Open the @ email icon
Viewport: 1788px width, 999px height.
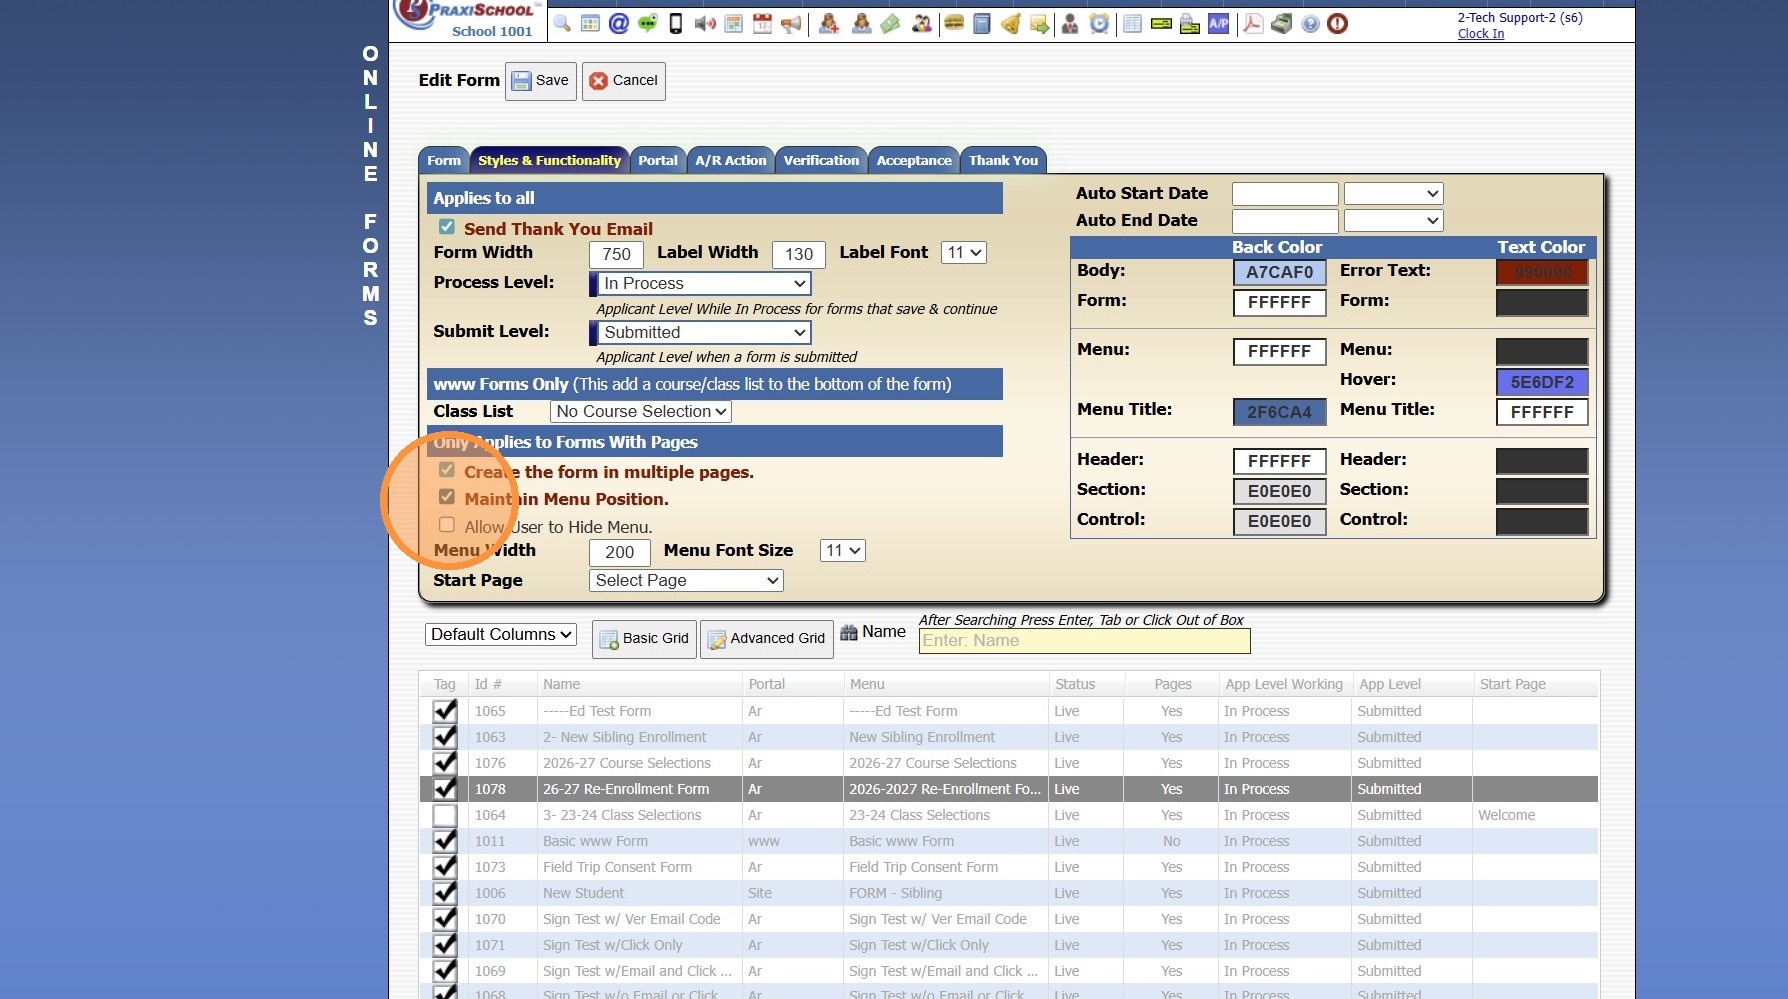tap(619, 24)
